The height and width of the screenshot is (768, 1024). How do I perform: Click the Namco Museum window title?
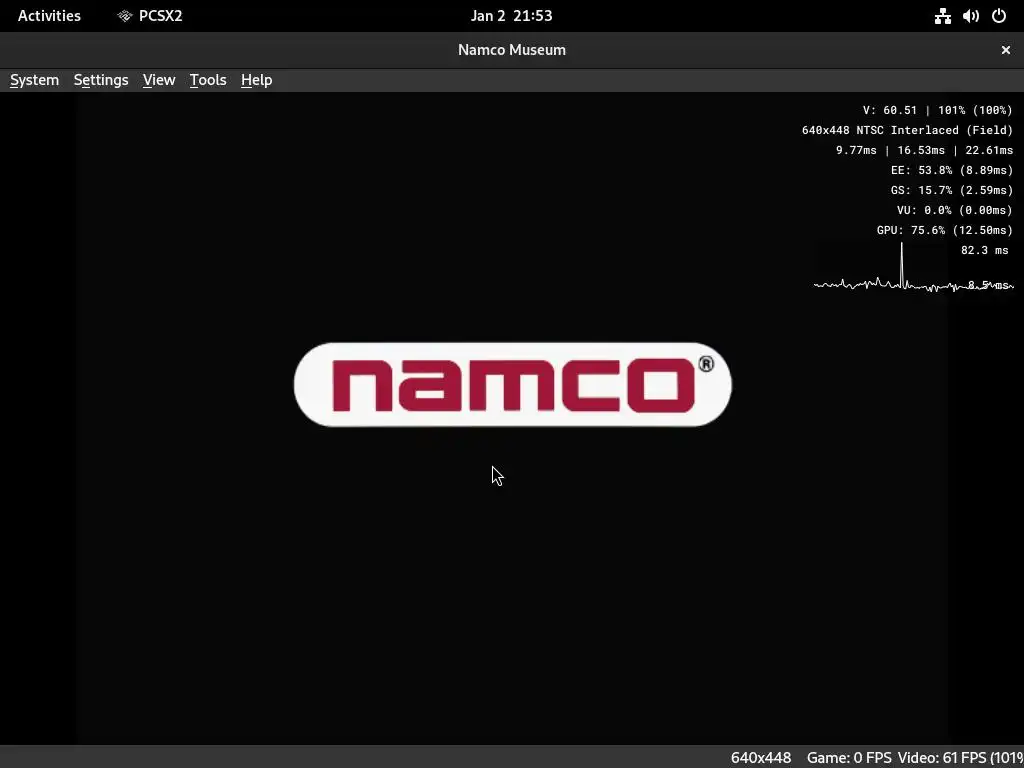[x=512, y=50]
